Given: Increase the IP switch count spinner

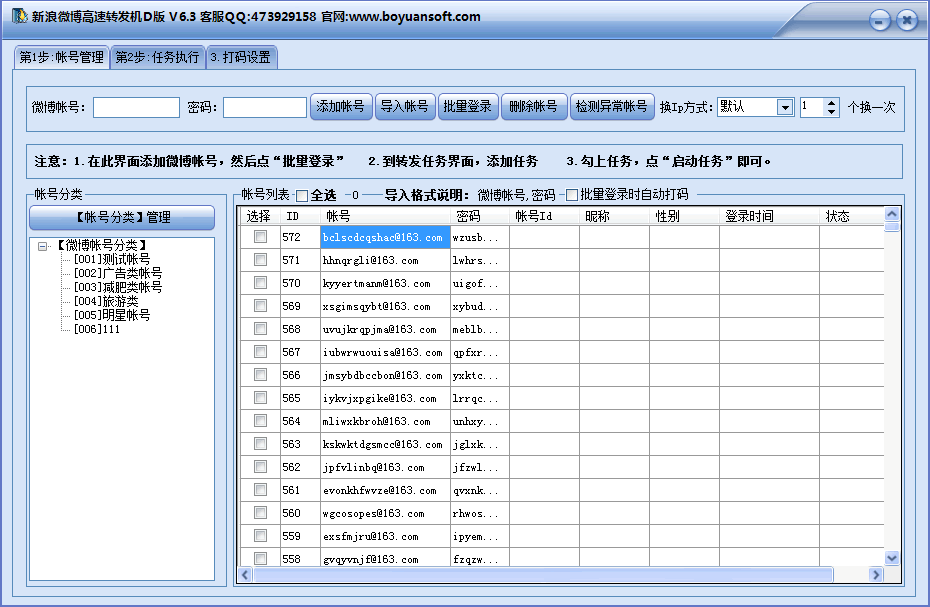Looking at the screenshot, I should pyautogui.click(x=832, y=103).
